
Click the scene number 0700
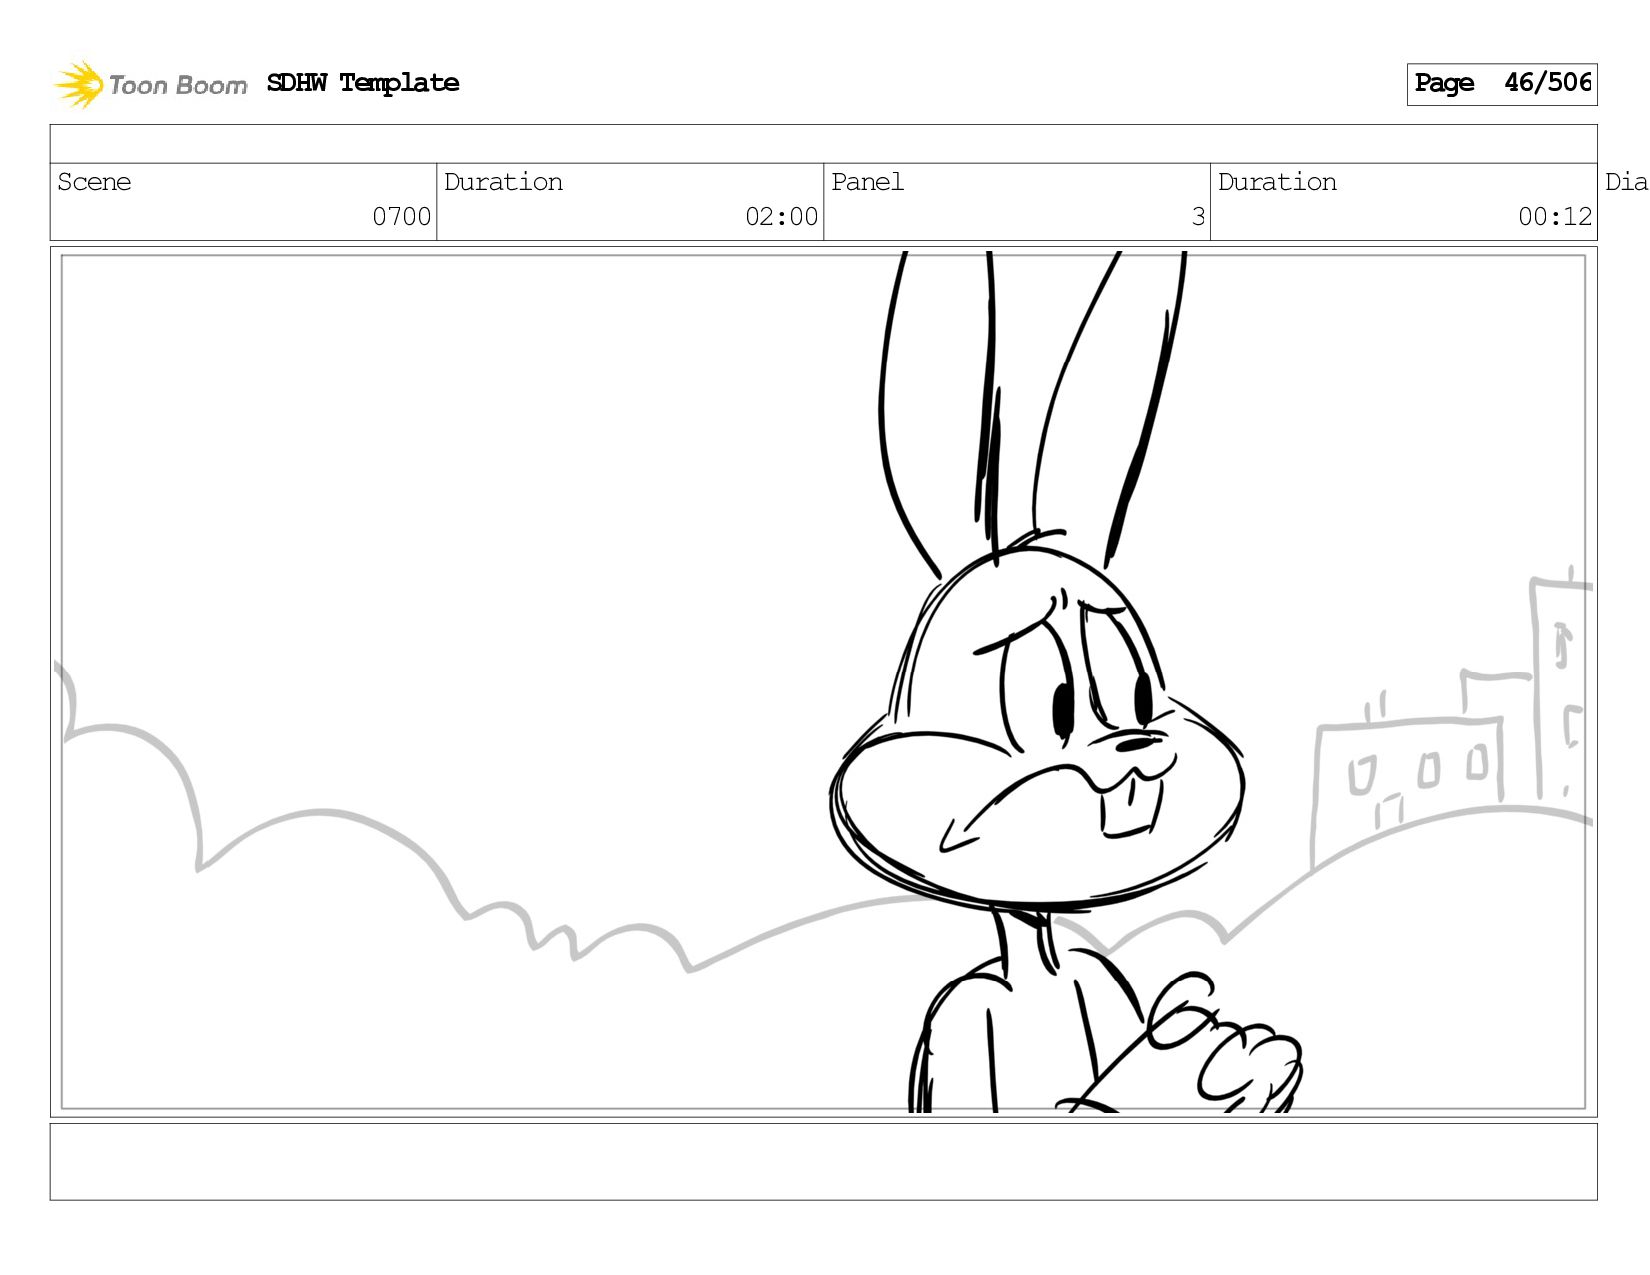point(401,217)
